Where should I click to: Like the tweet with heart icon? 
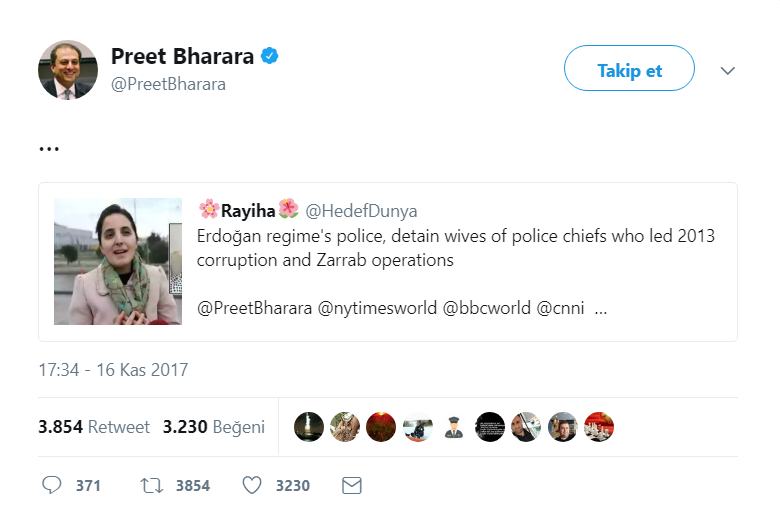pos(252,485)
